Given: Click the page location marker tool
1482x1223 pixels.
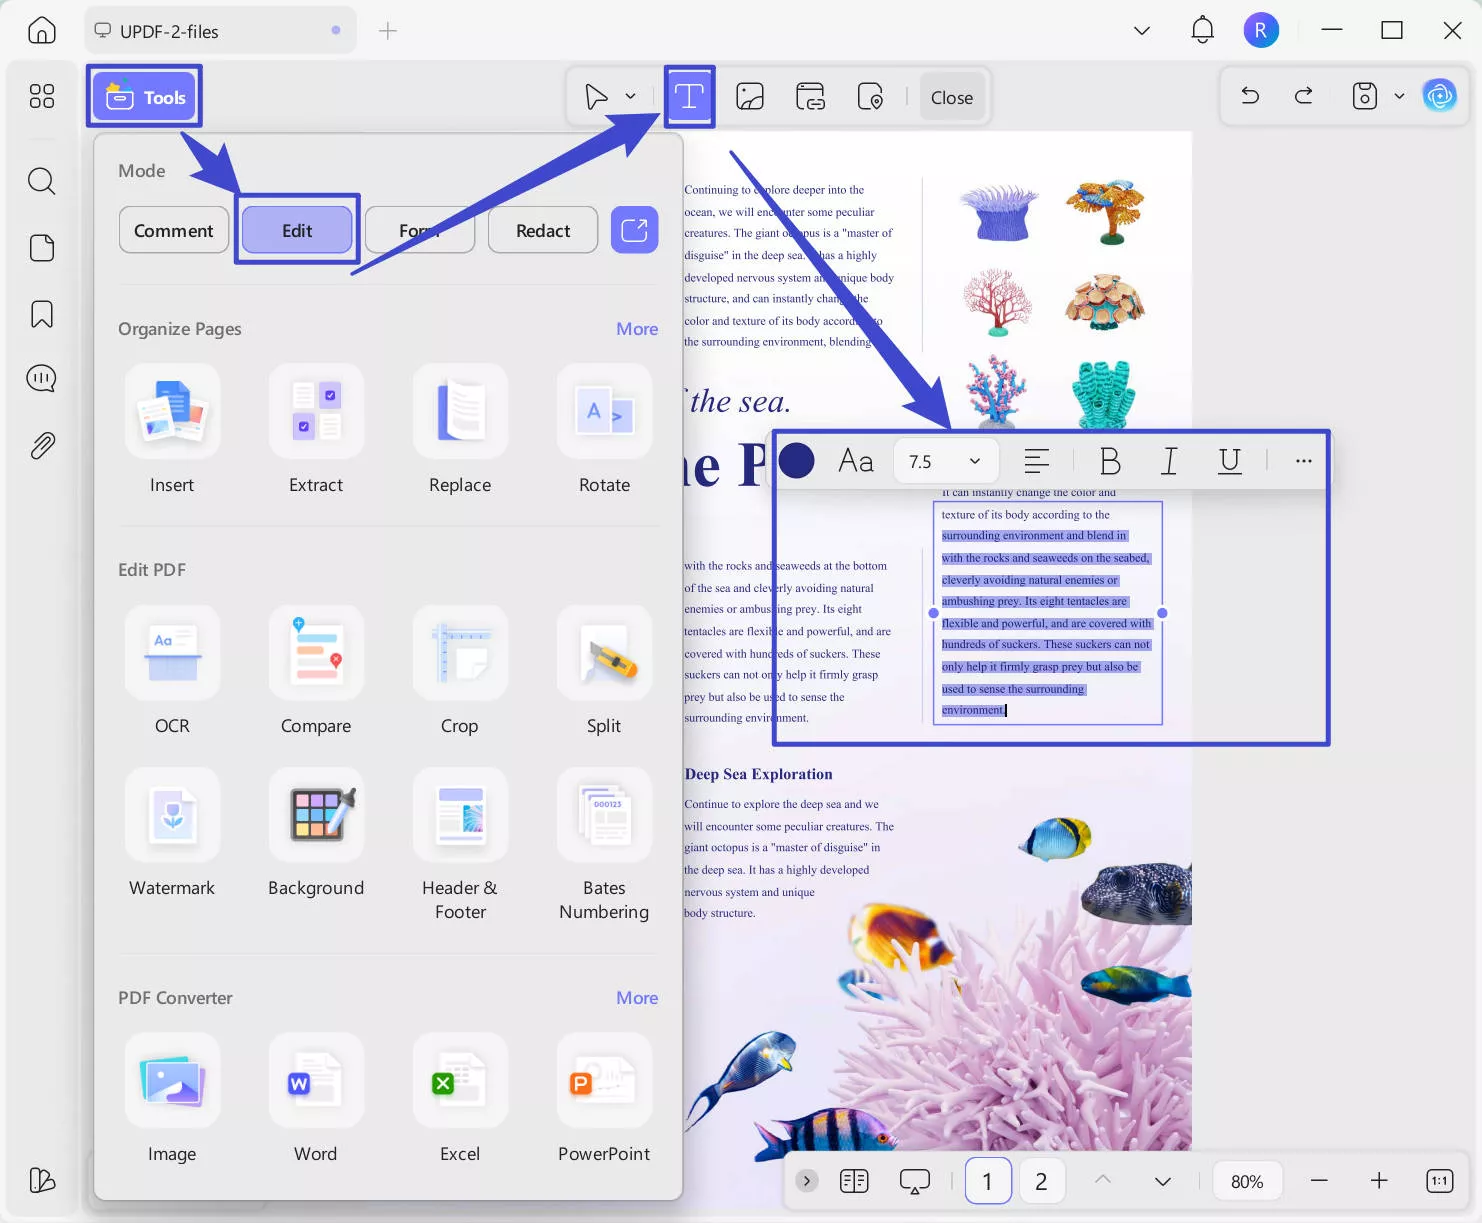Looking at the screenshot, I should pos(870,96).
